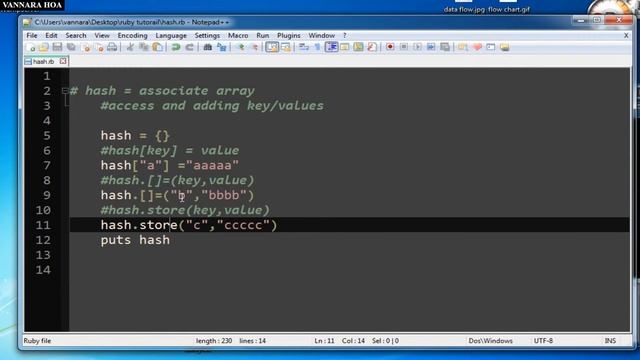This screenshot has height=360, width=640.
Task: Toggle INS mode in the status bar
Action: 610,340
